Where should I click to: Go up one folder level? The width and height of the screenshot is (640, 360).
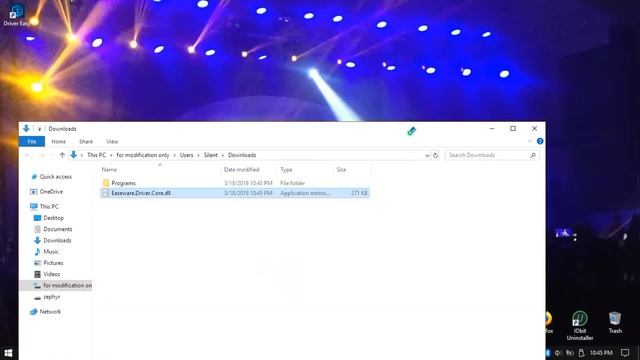[62, 155]
